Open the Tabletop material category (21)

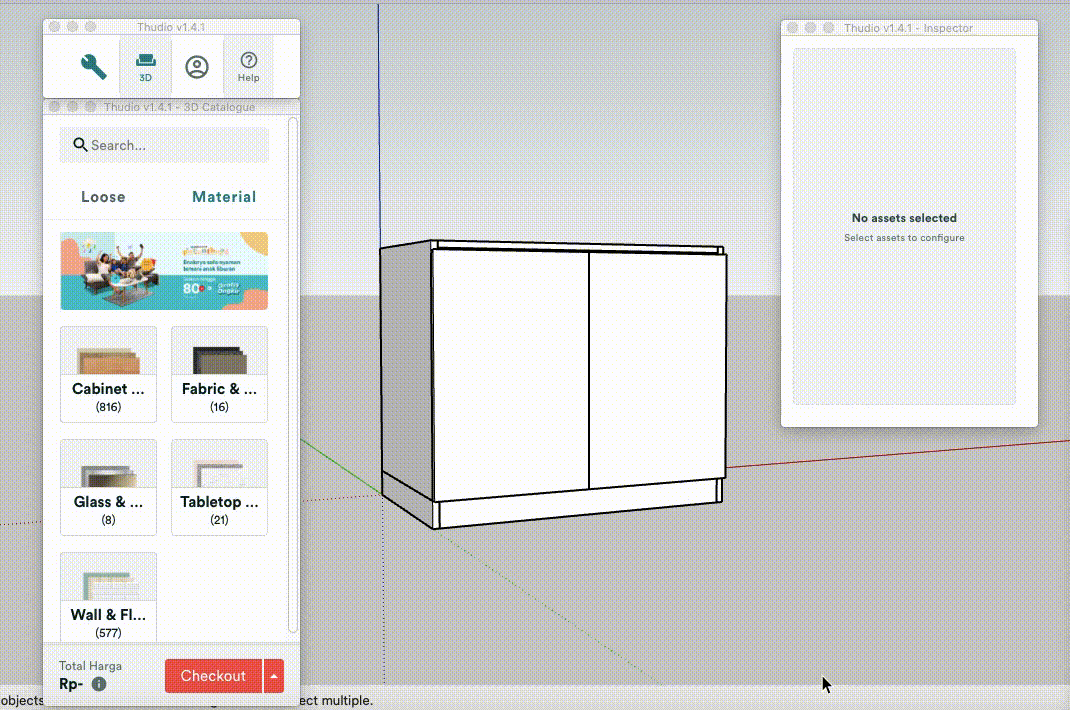[x=219, y=487]
